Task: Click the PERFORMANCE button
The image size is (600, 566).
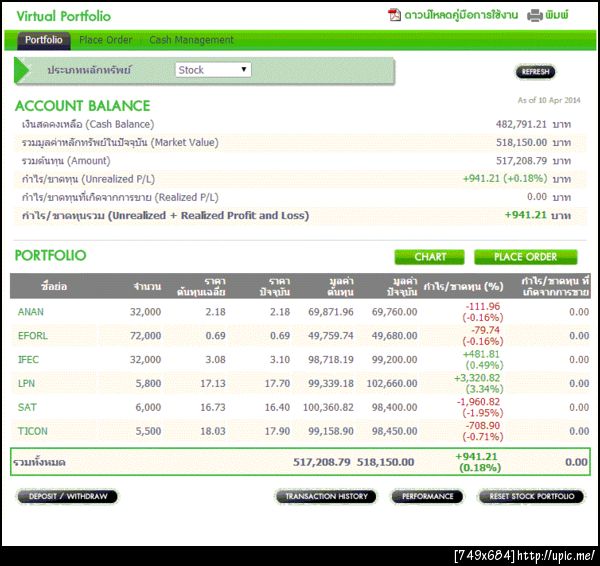Action: pos(427,496)
